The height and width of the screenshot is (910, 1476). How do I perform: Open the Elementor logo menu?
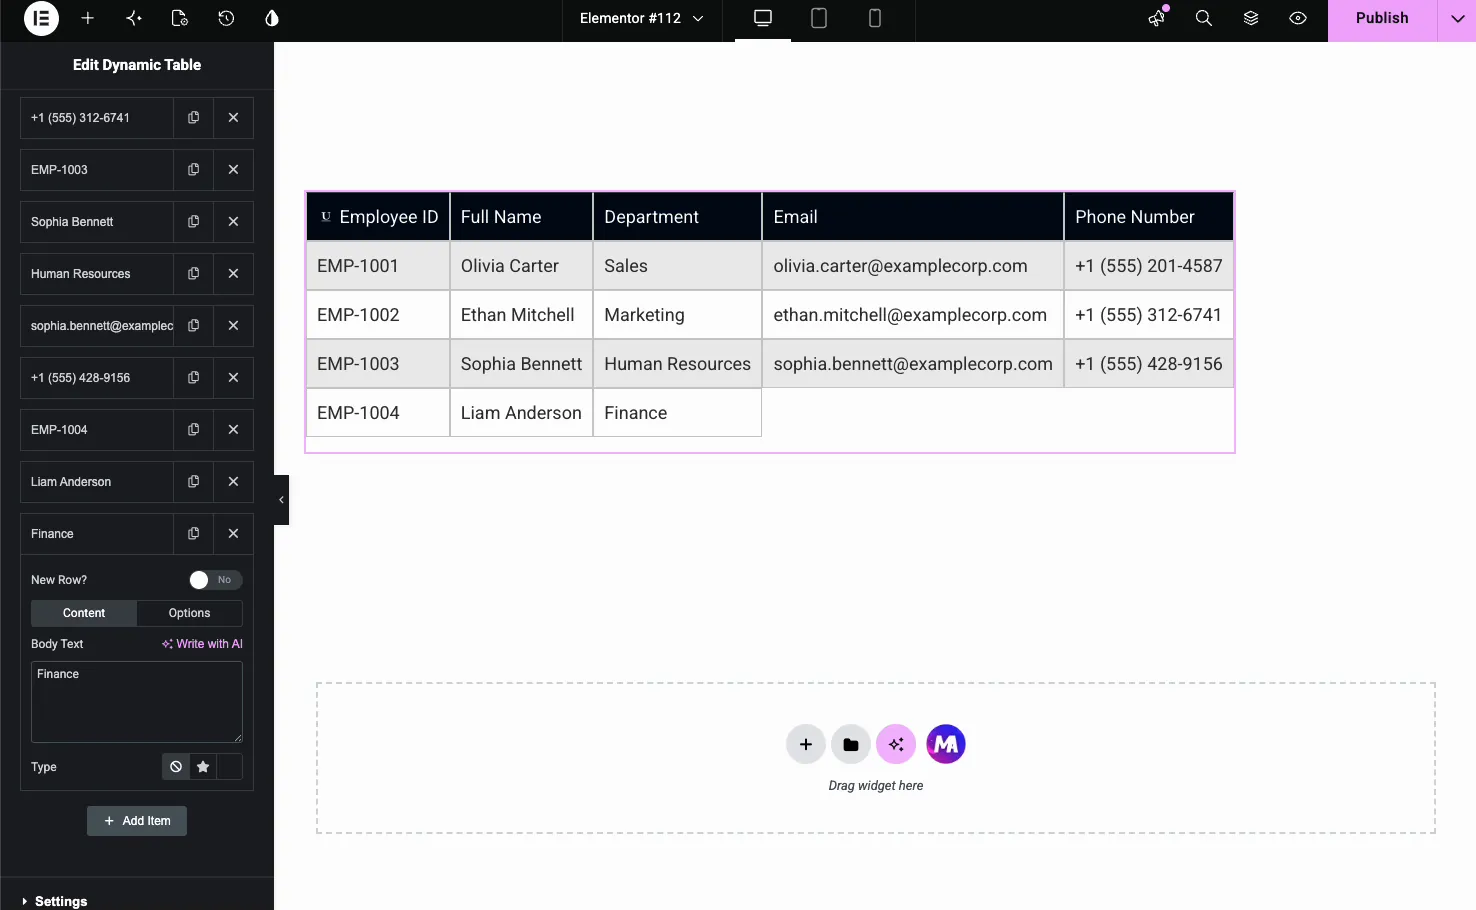tap(41, 18)
